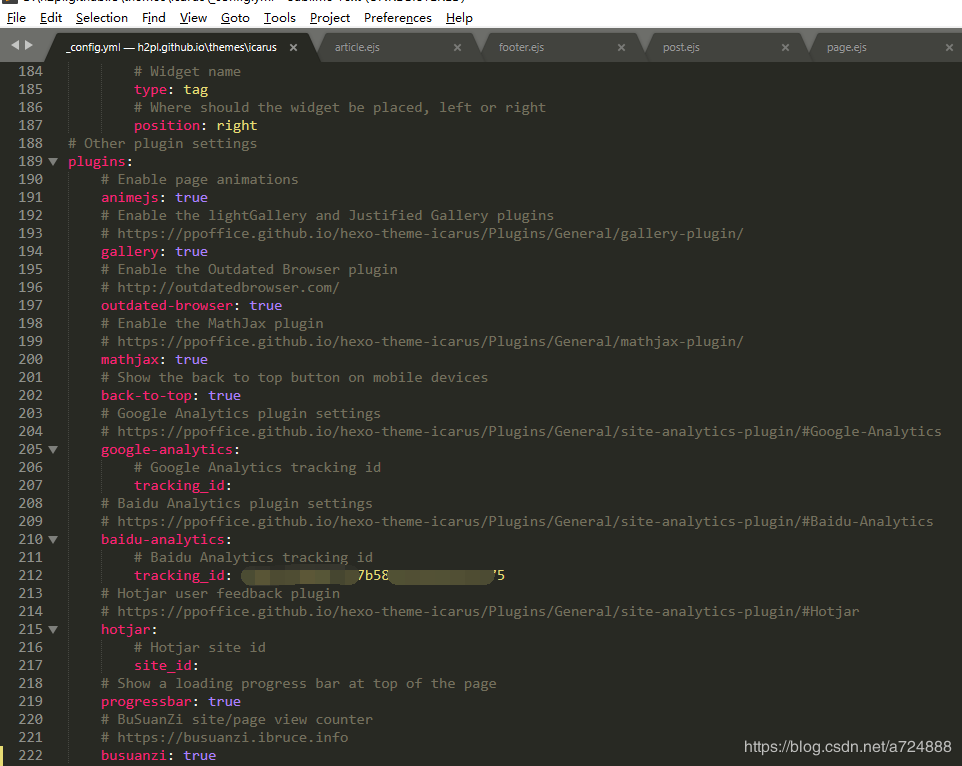Switch to the post.ejs tab
Viewport: 962px width, 766px height.
(x=681, y=47)
